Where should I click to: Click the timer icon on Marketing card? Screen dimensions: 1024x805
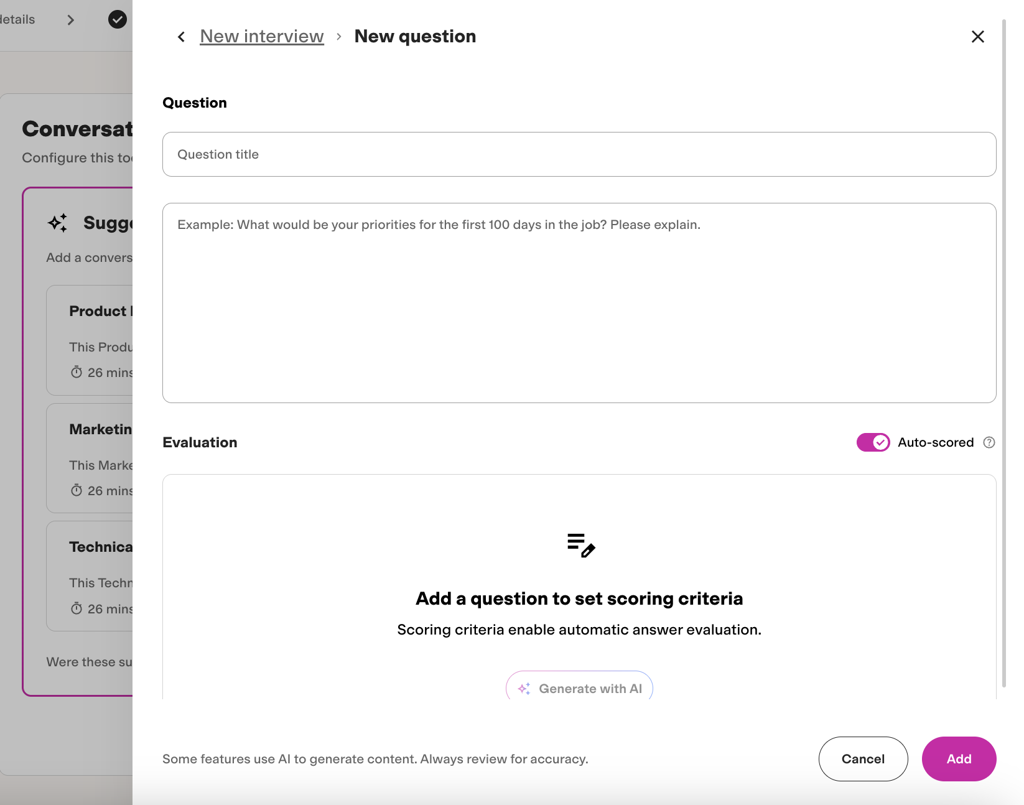click(x=76, y=490)
